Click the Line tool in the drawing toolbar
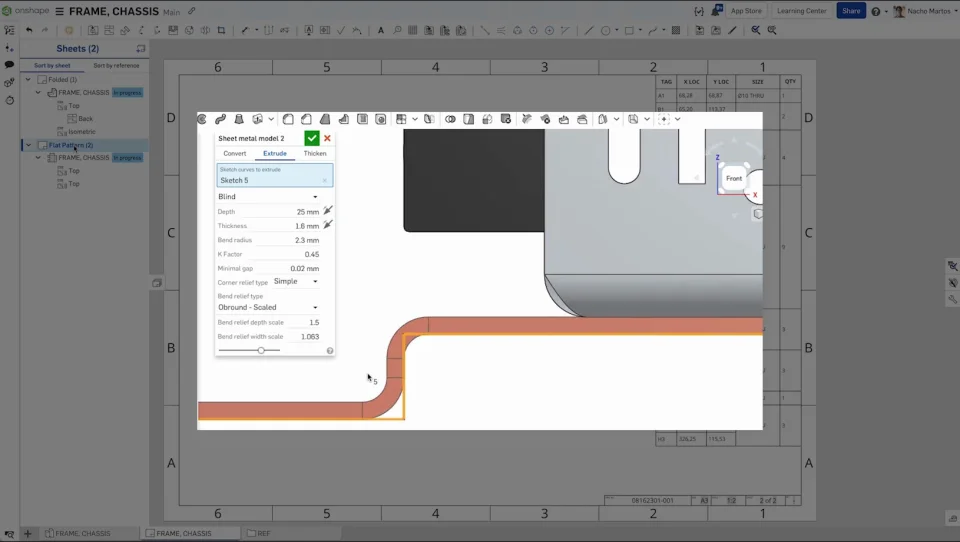This screenshot has height=542, width=960. [589, 30]
